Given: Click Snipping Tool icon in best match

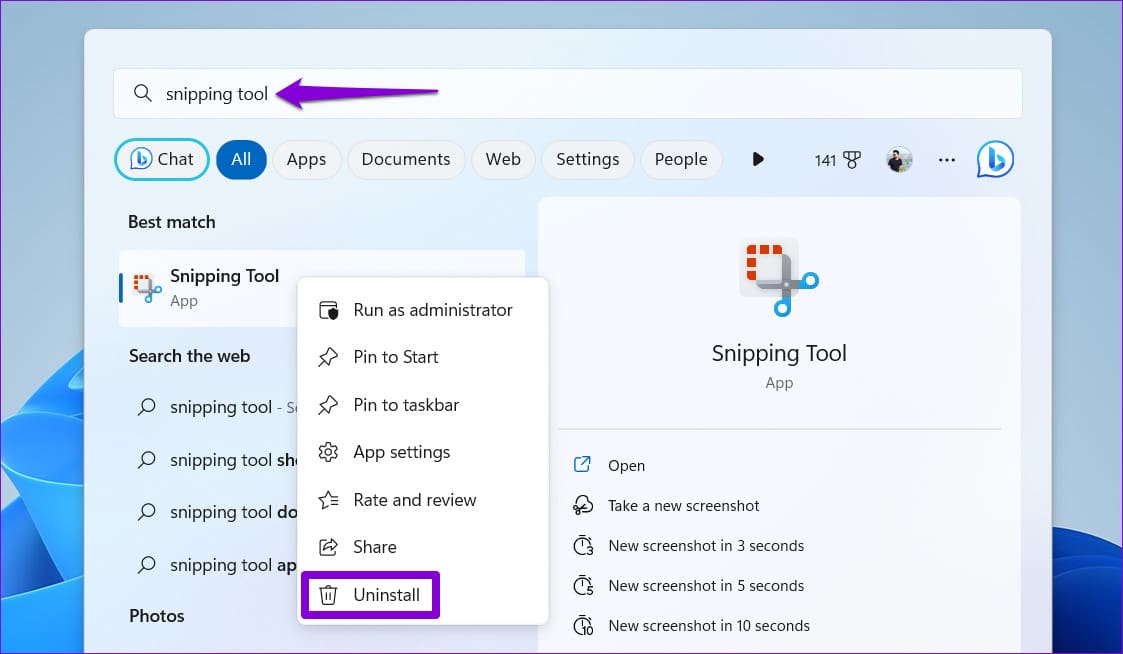Looking at the screenshot, I should point(148,288).
